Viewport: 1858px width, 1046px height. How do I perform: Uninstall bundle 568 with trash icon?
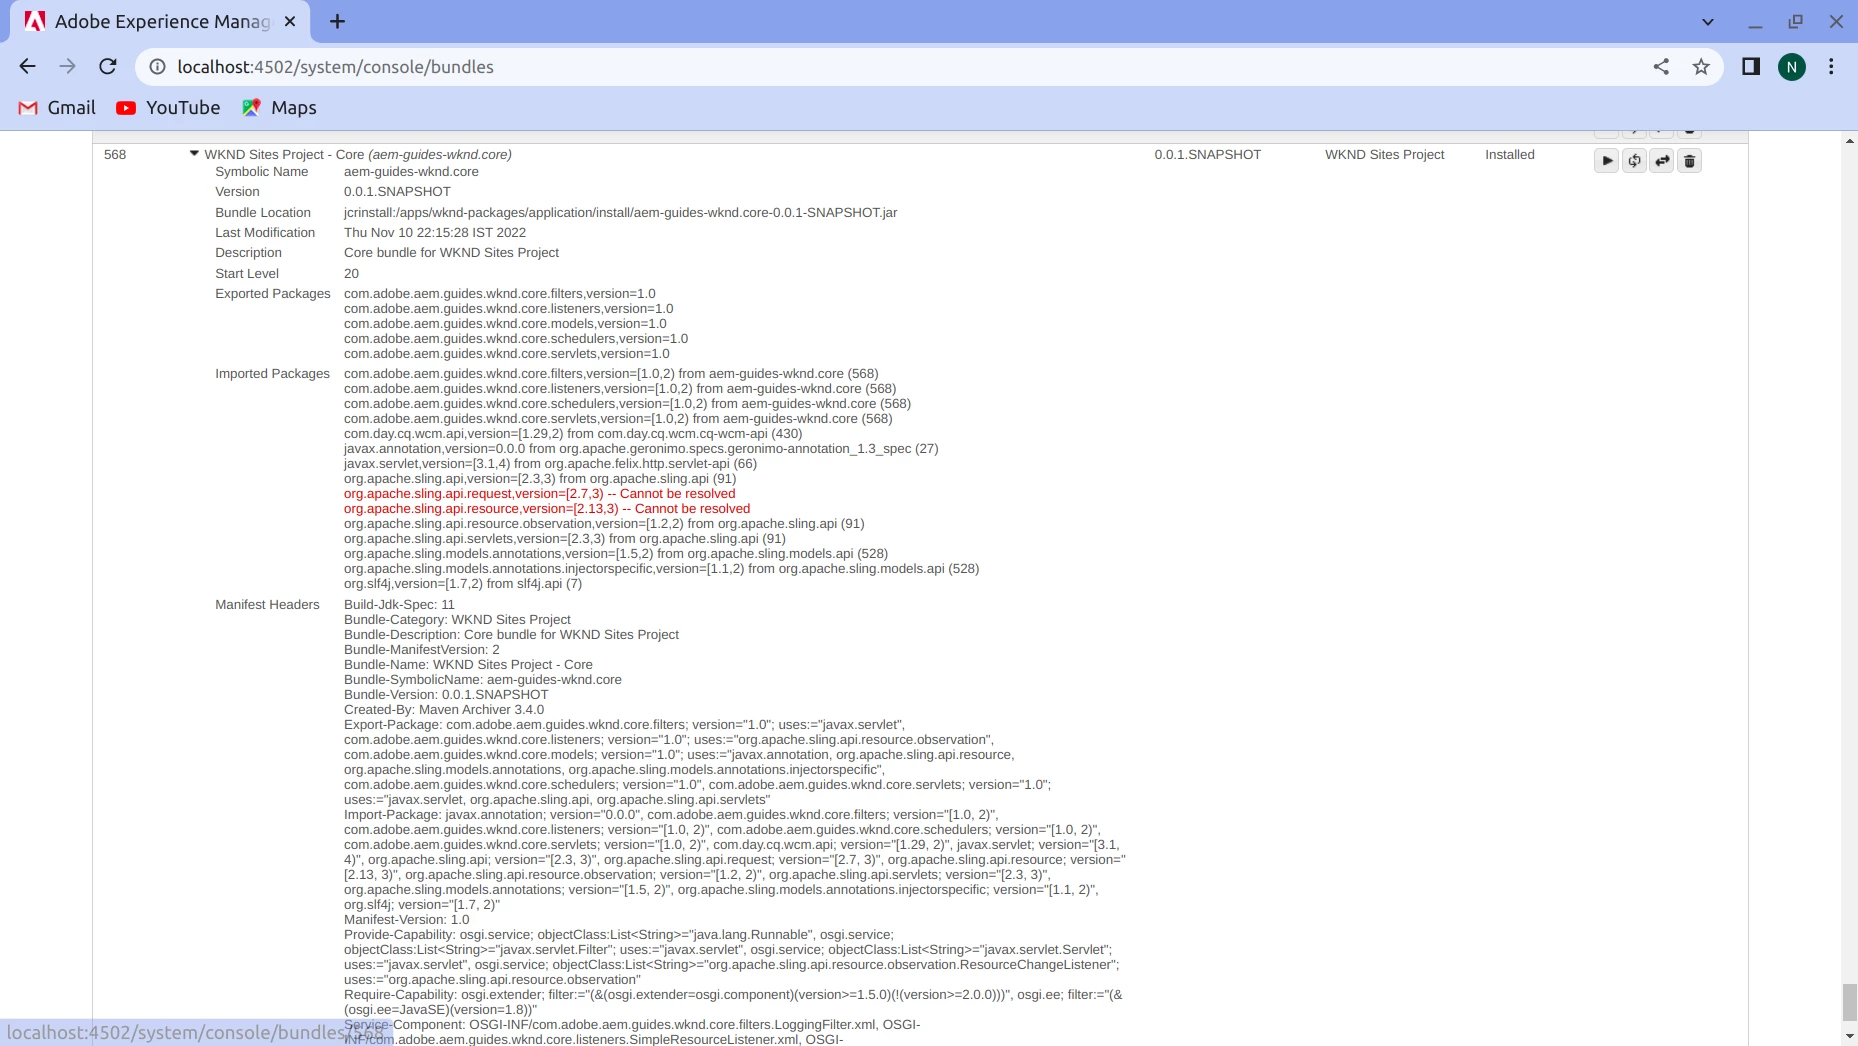1689,161
